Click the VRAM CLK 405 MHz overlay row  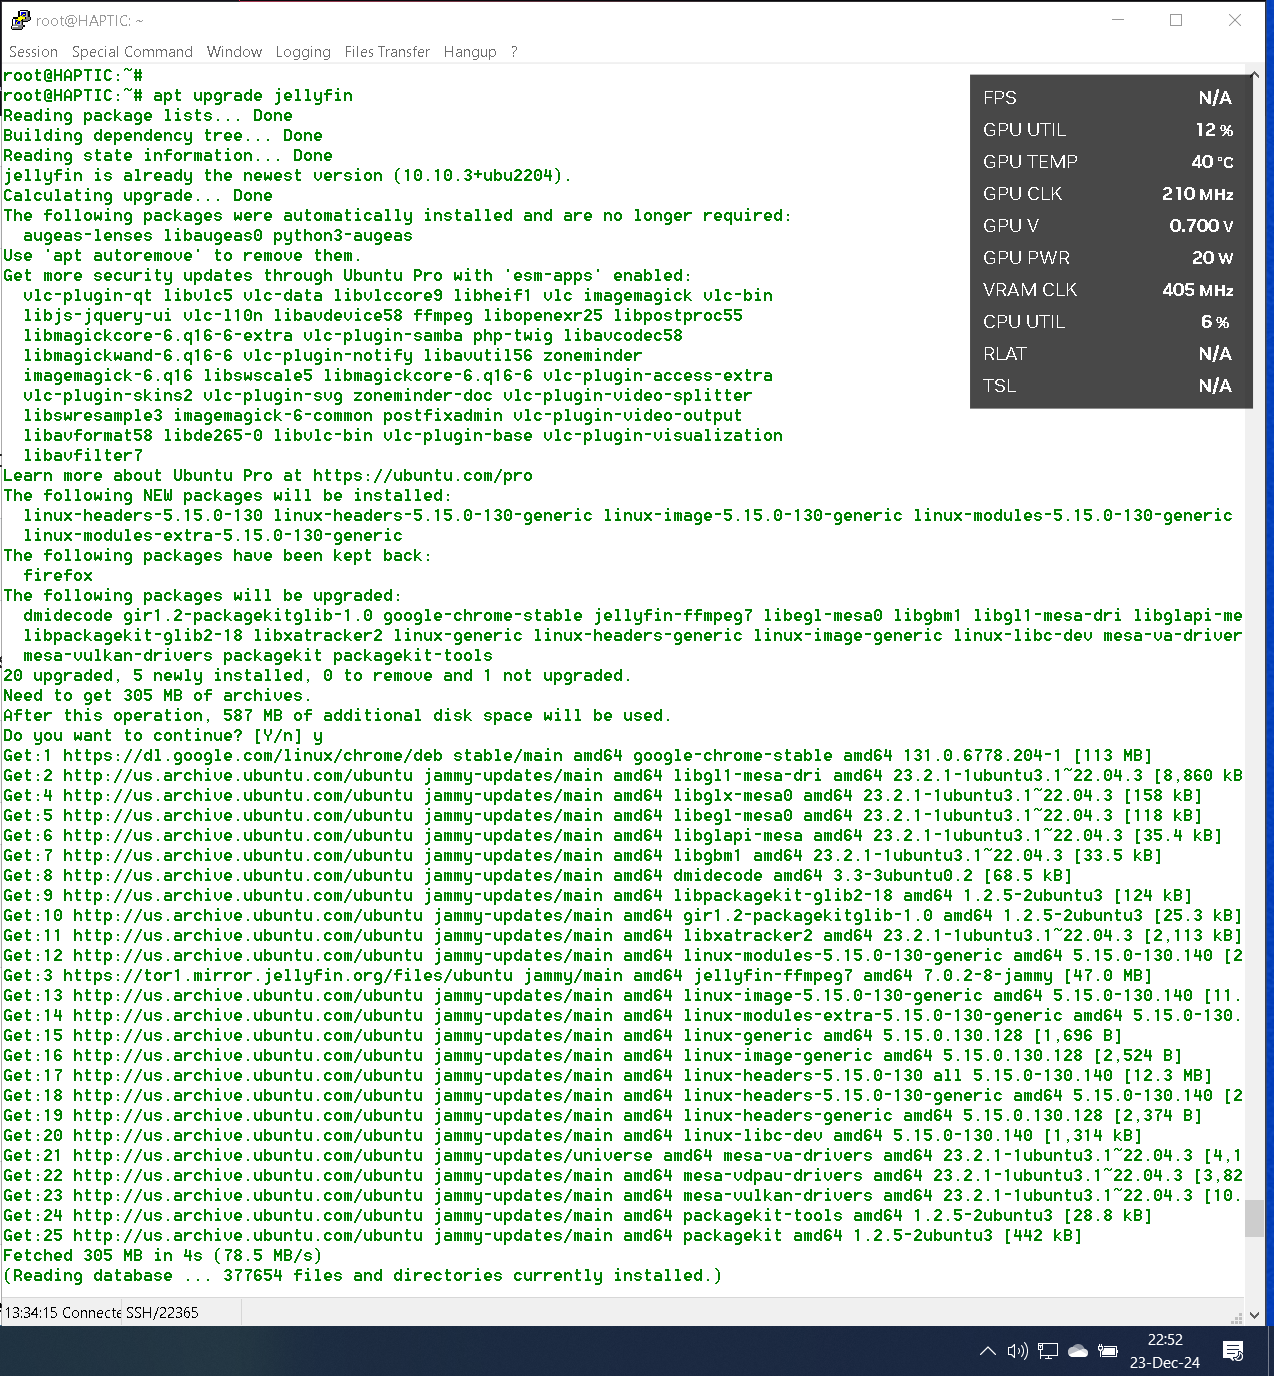pos(1108,290)
